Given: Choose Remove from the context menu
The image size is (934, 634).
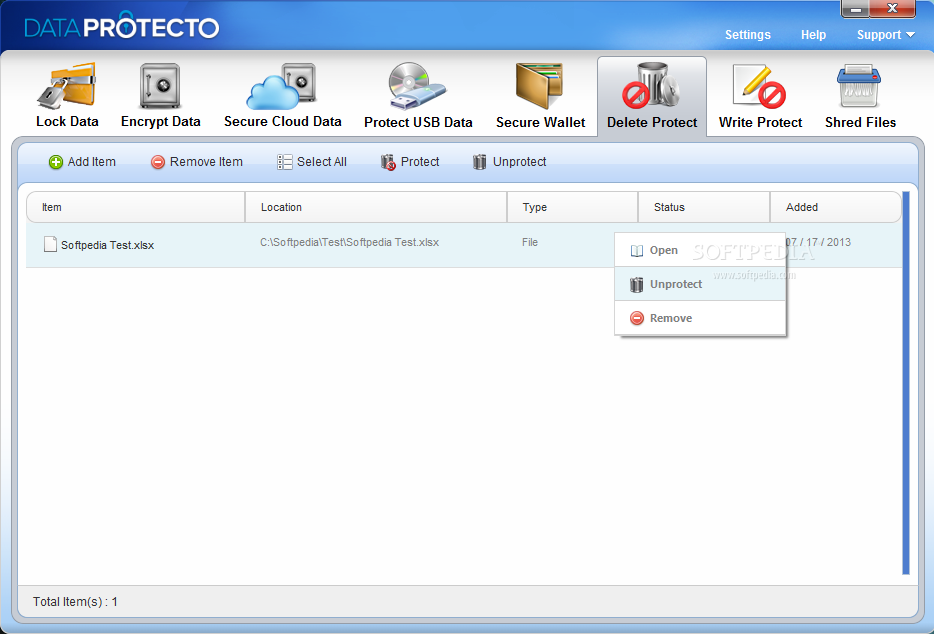Looking at the screenshot, I should tap(700, 318).
